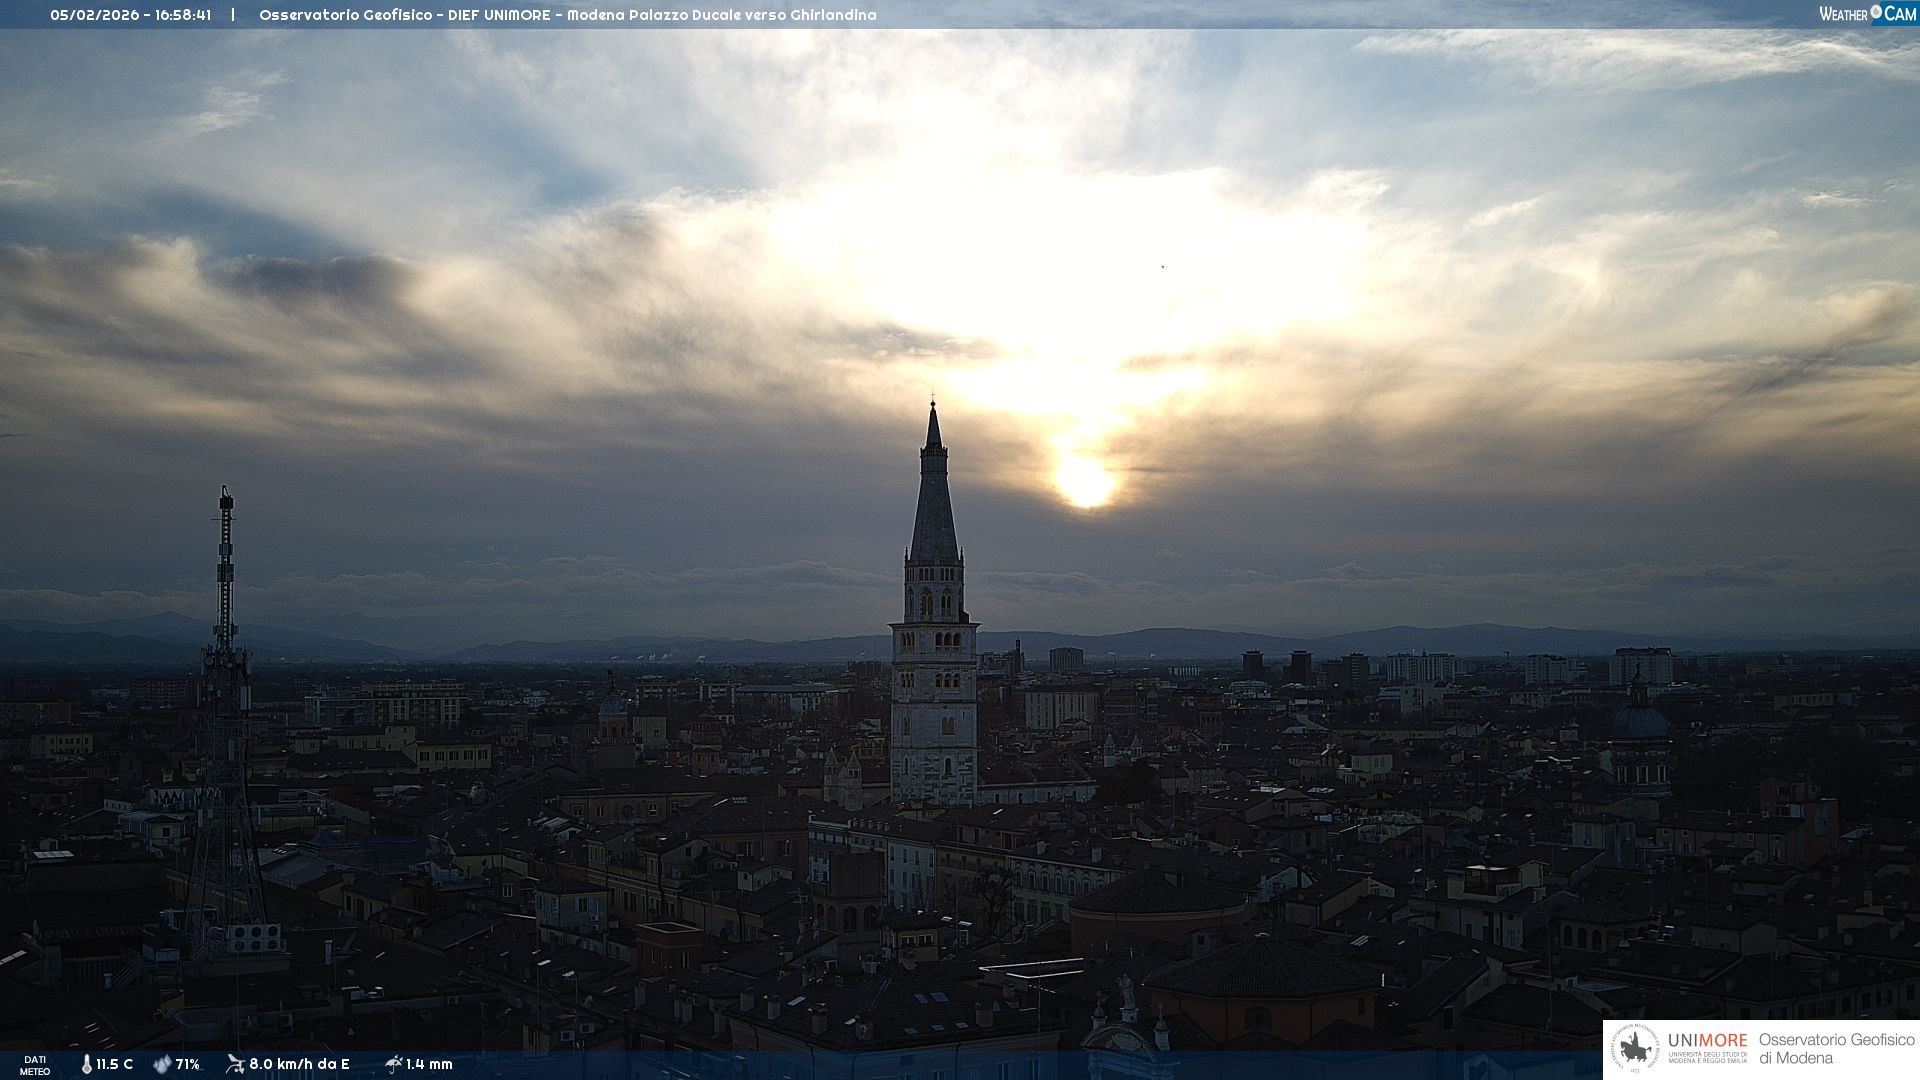Click the rain umbrella icon
Viewport: 1920px width, 1080px height.
click(x=393, y=1064)
